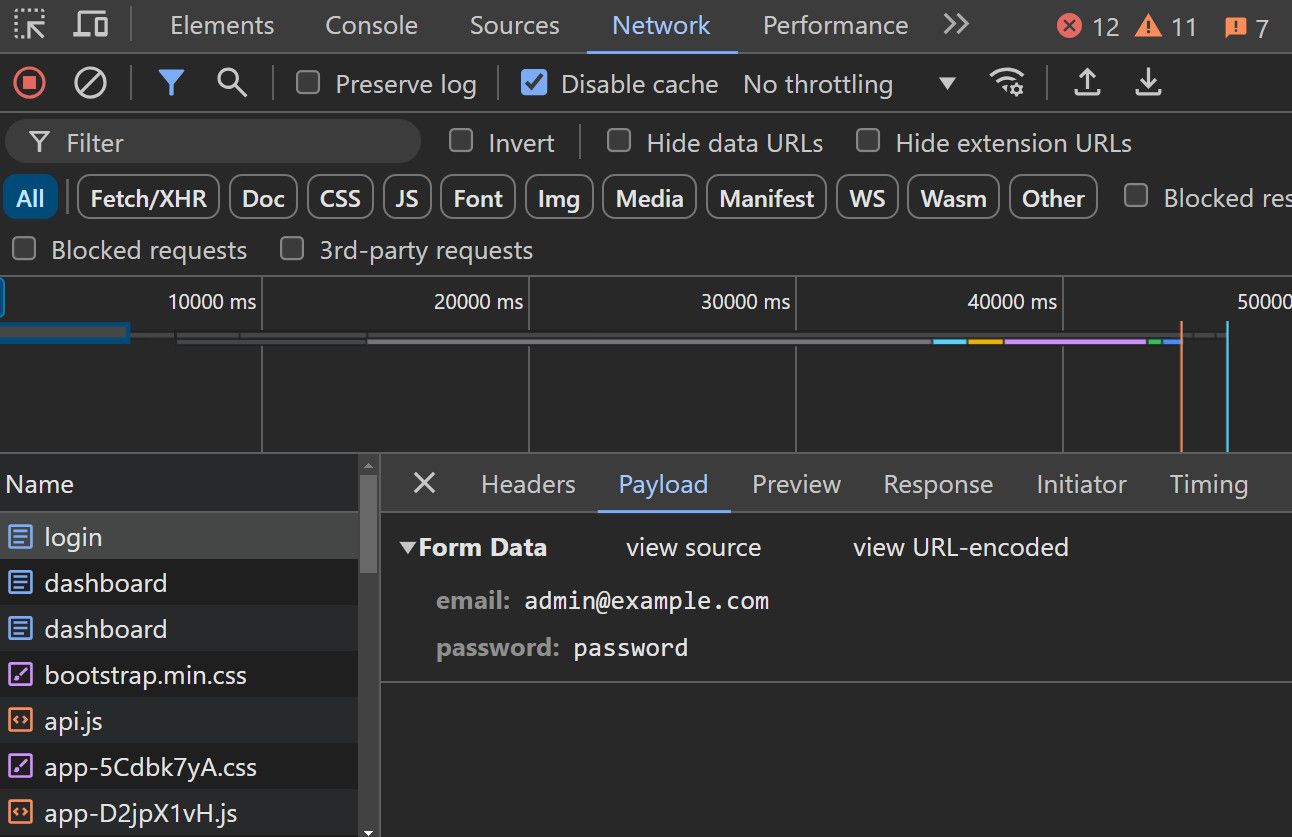This screenshot has height=837, width=1292.
Task: Open the Elements panel tab
Action: pyautogui.click(x=222, y=25)
